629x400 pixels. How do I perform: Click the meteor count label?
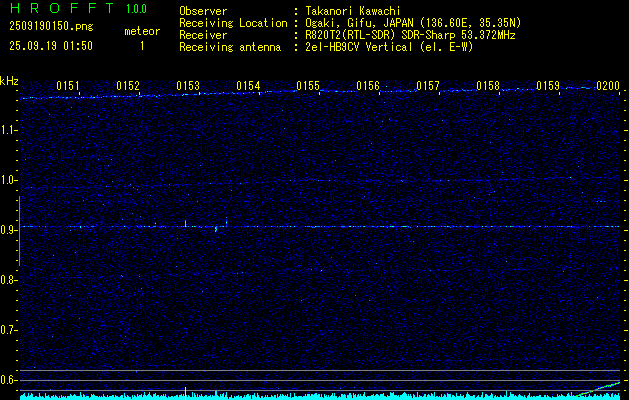pyautogui.click(x=141, y=32)
